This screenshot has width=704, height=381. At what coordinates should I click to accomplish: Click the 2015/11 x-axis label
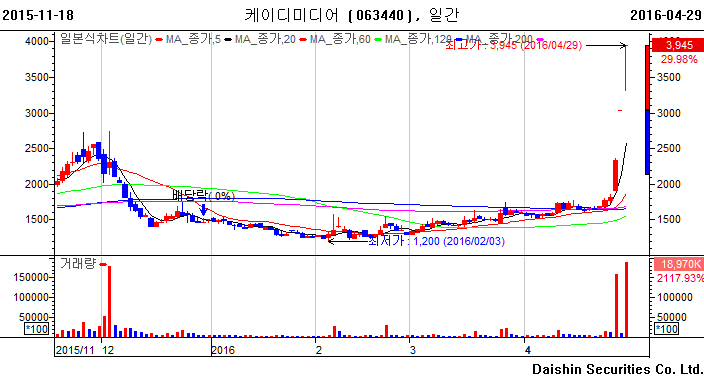[x=75, y=350]
